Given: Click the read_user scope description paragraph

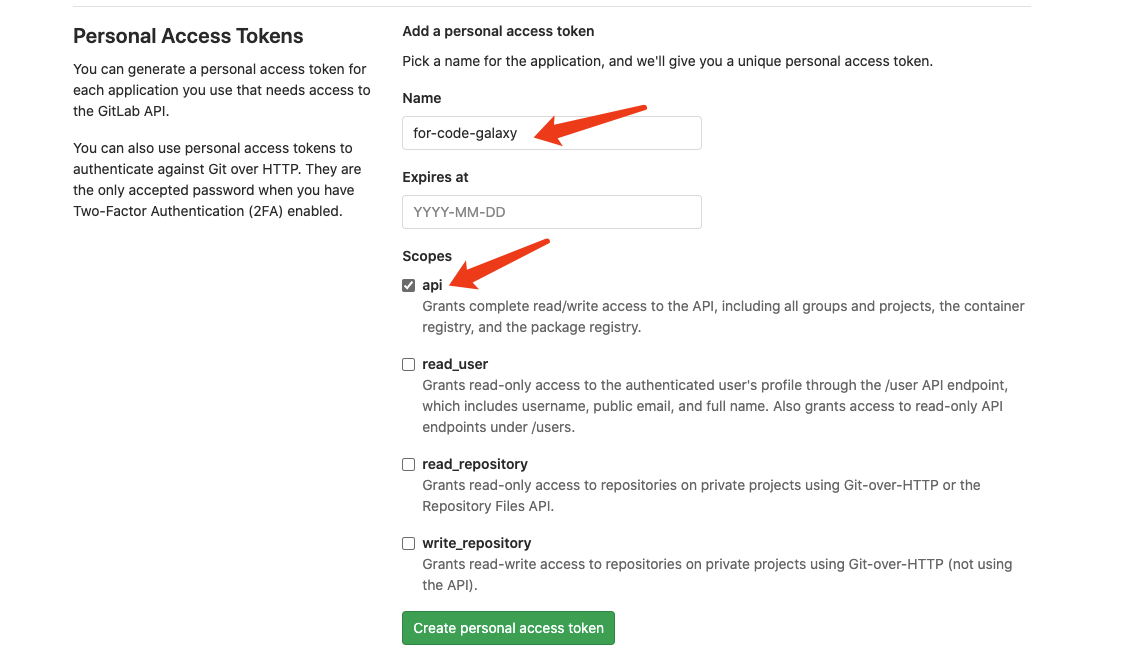Looking at the screenshot, I should (712, 406).
